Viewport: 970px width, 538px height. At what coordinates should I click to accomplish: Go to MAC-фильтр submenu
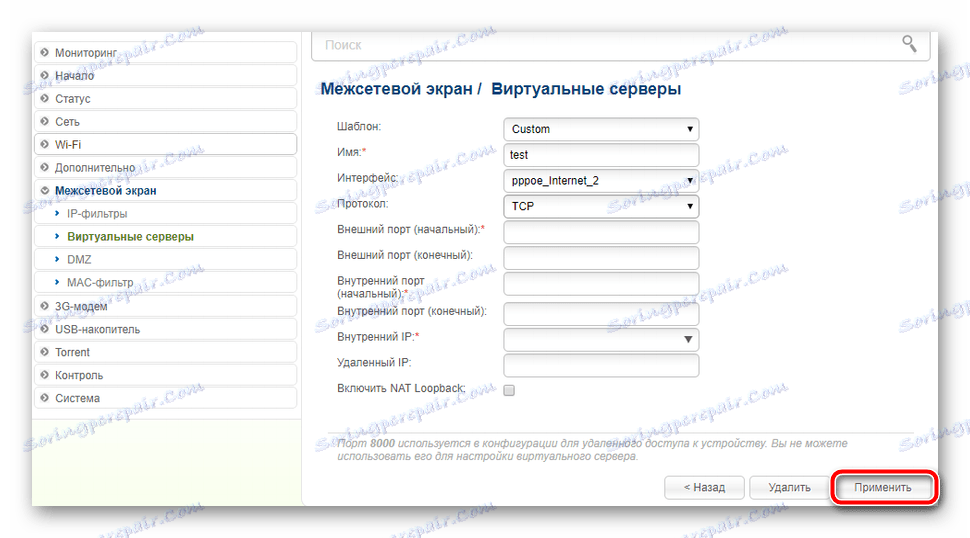point(165,282)
